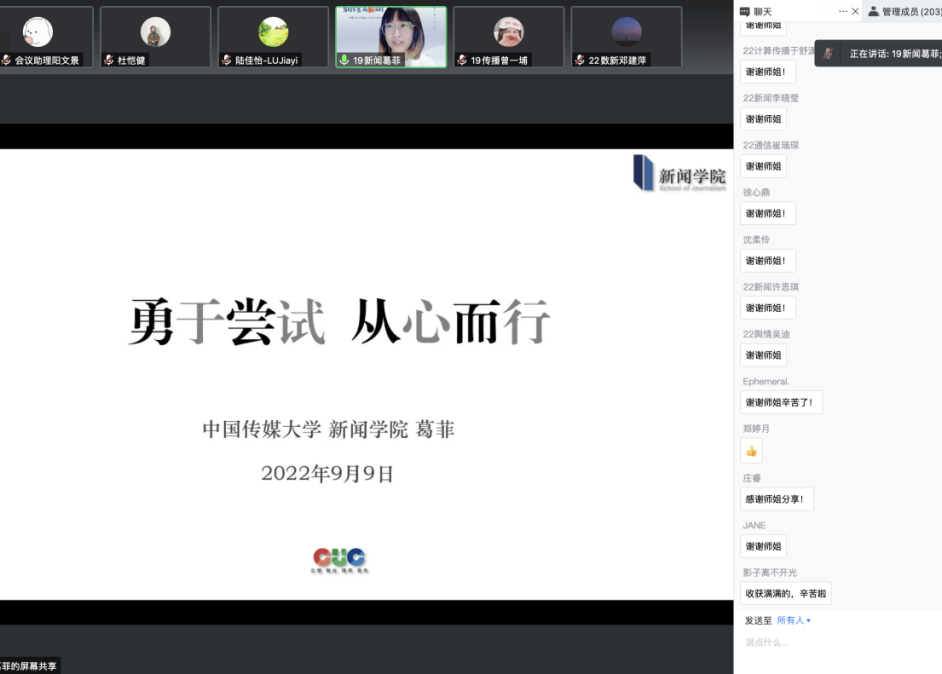Click the screen share label at bottom left

coord(30,665)
